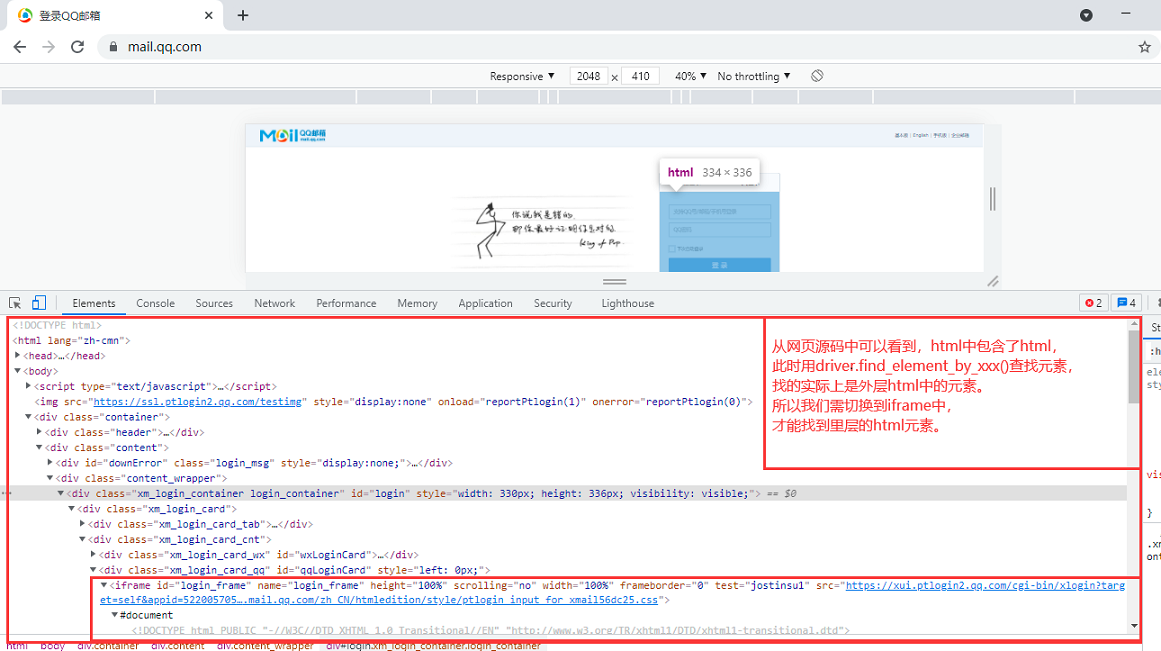Expand the div class="header" node

[x=39, y=432]
